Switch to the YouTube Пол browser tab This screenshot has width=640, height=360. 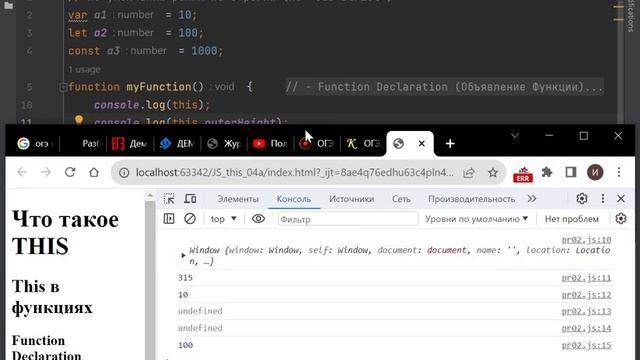270,144
